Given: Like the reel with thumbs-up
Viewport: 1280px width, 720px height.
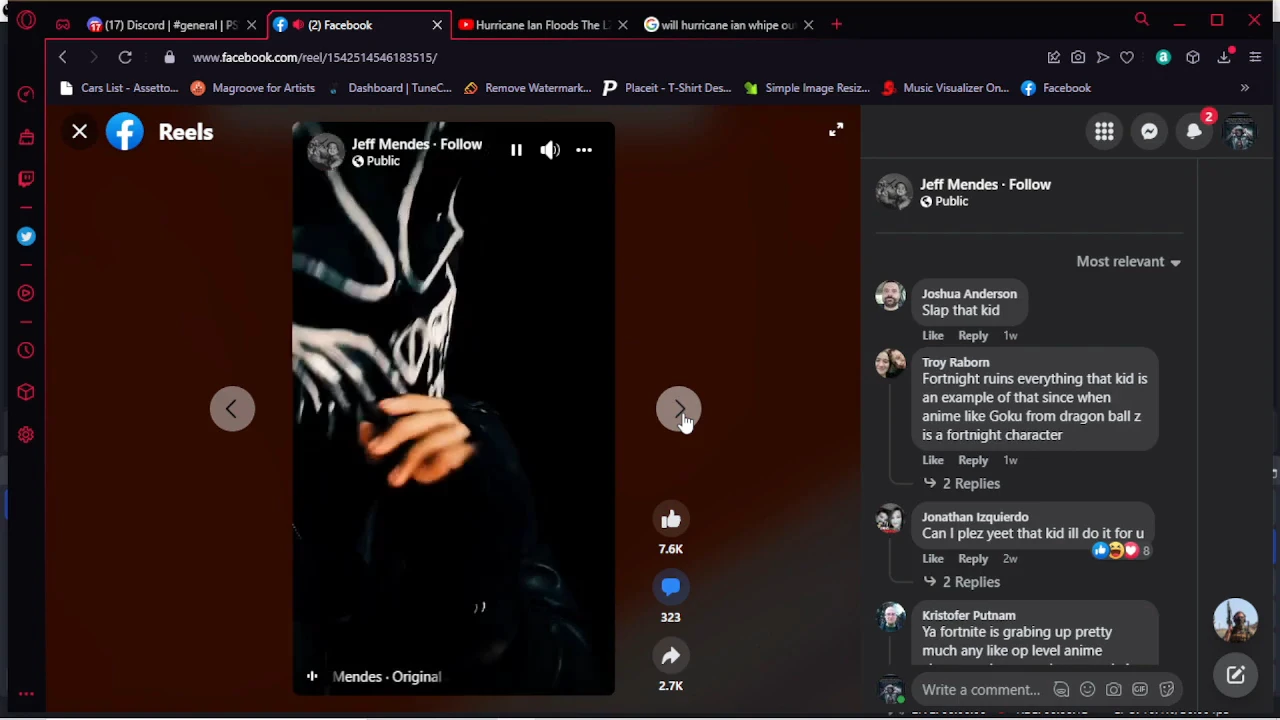Looking at the screenshot, I should (670, 519).
